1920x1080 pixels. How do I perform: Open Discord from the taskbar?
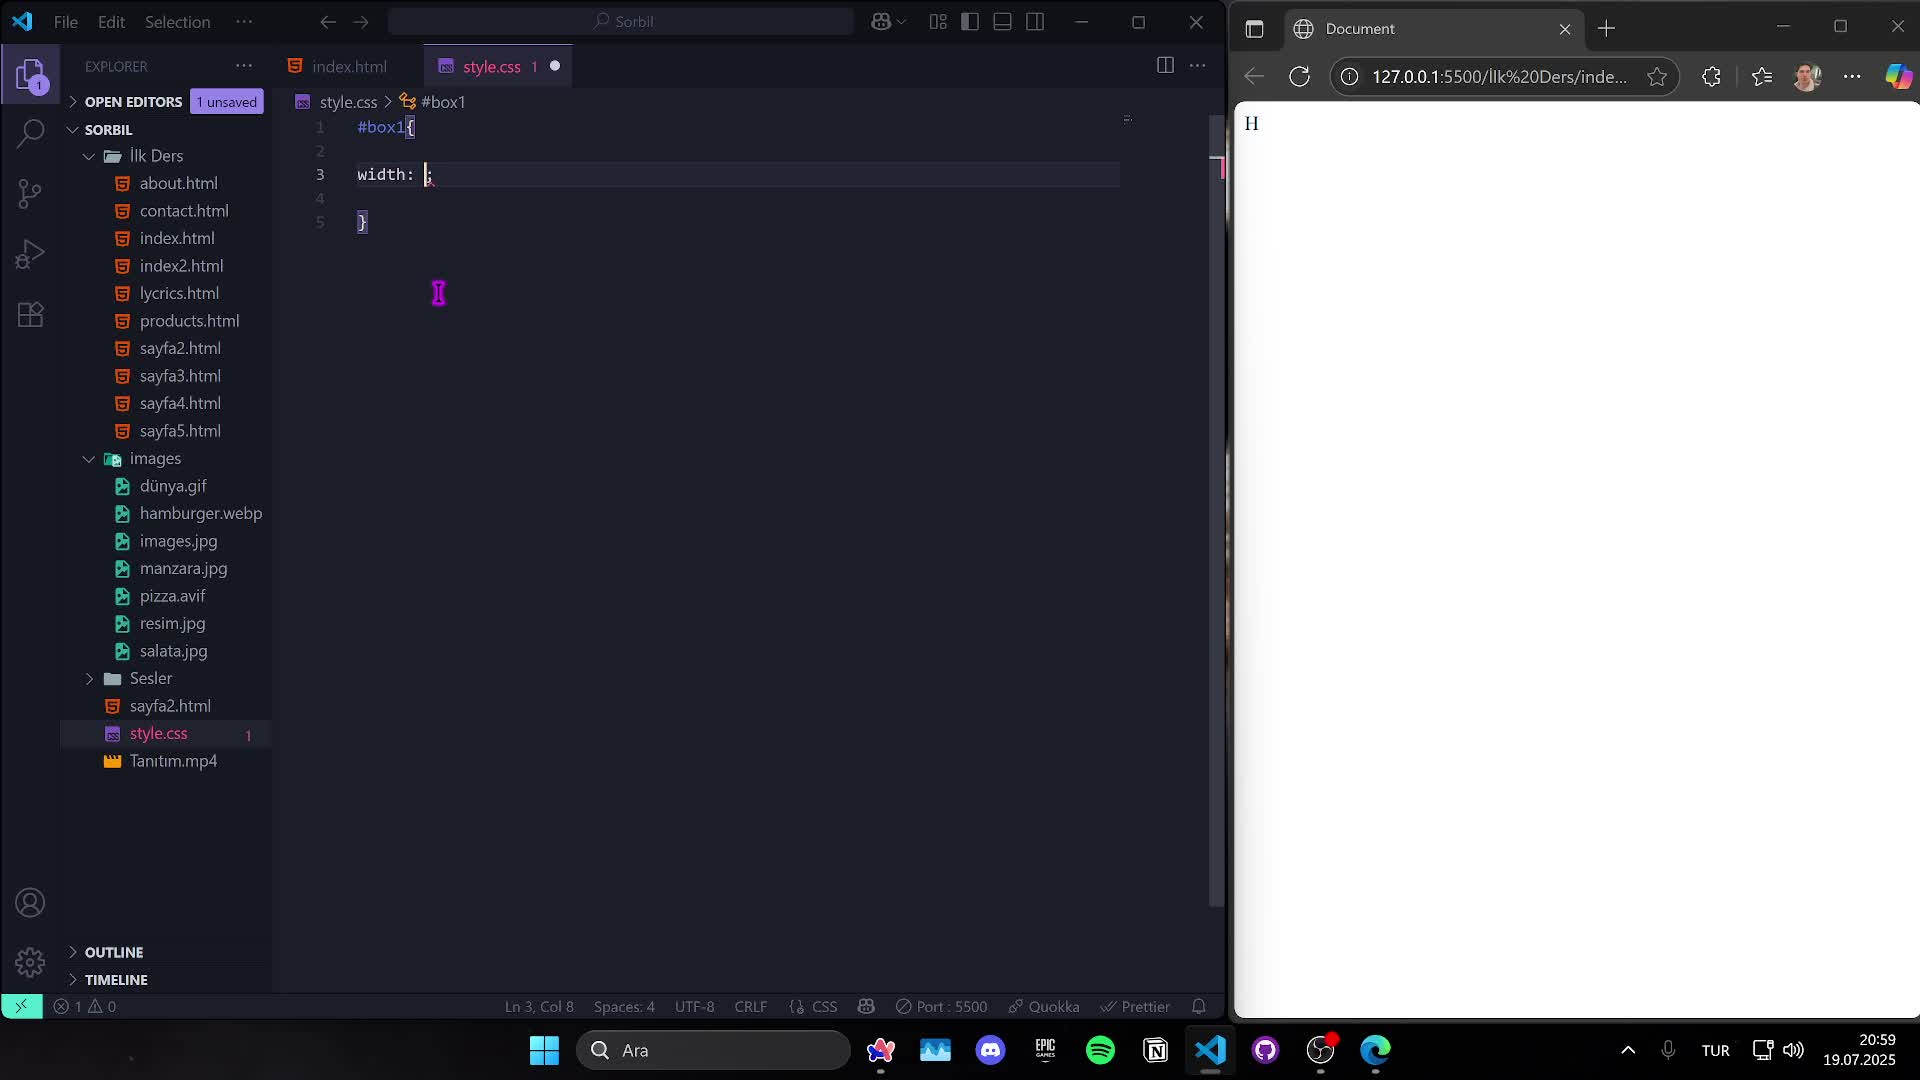[990, 1050]
